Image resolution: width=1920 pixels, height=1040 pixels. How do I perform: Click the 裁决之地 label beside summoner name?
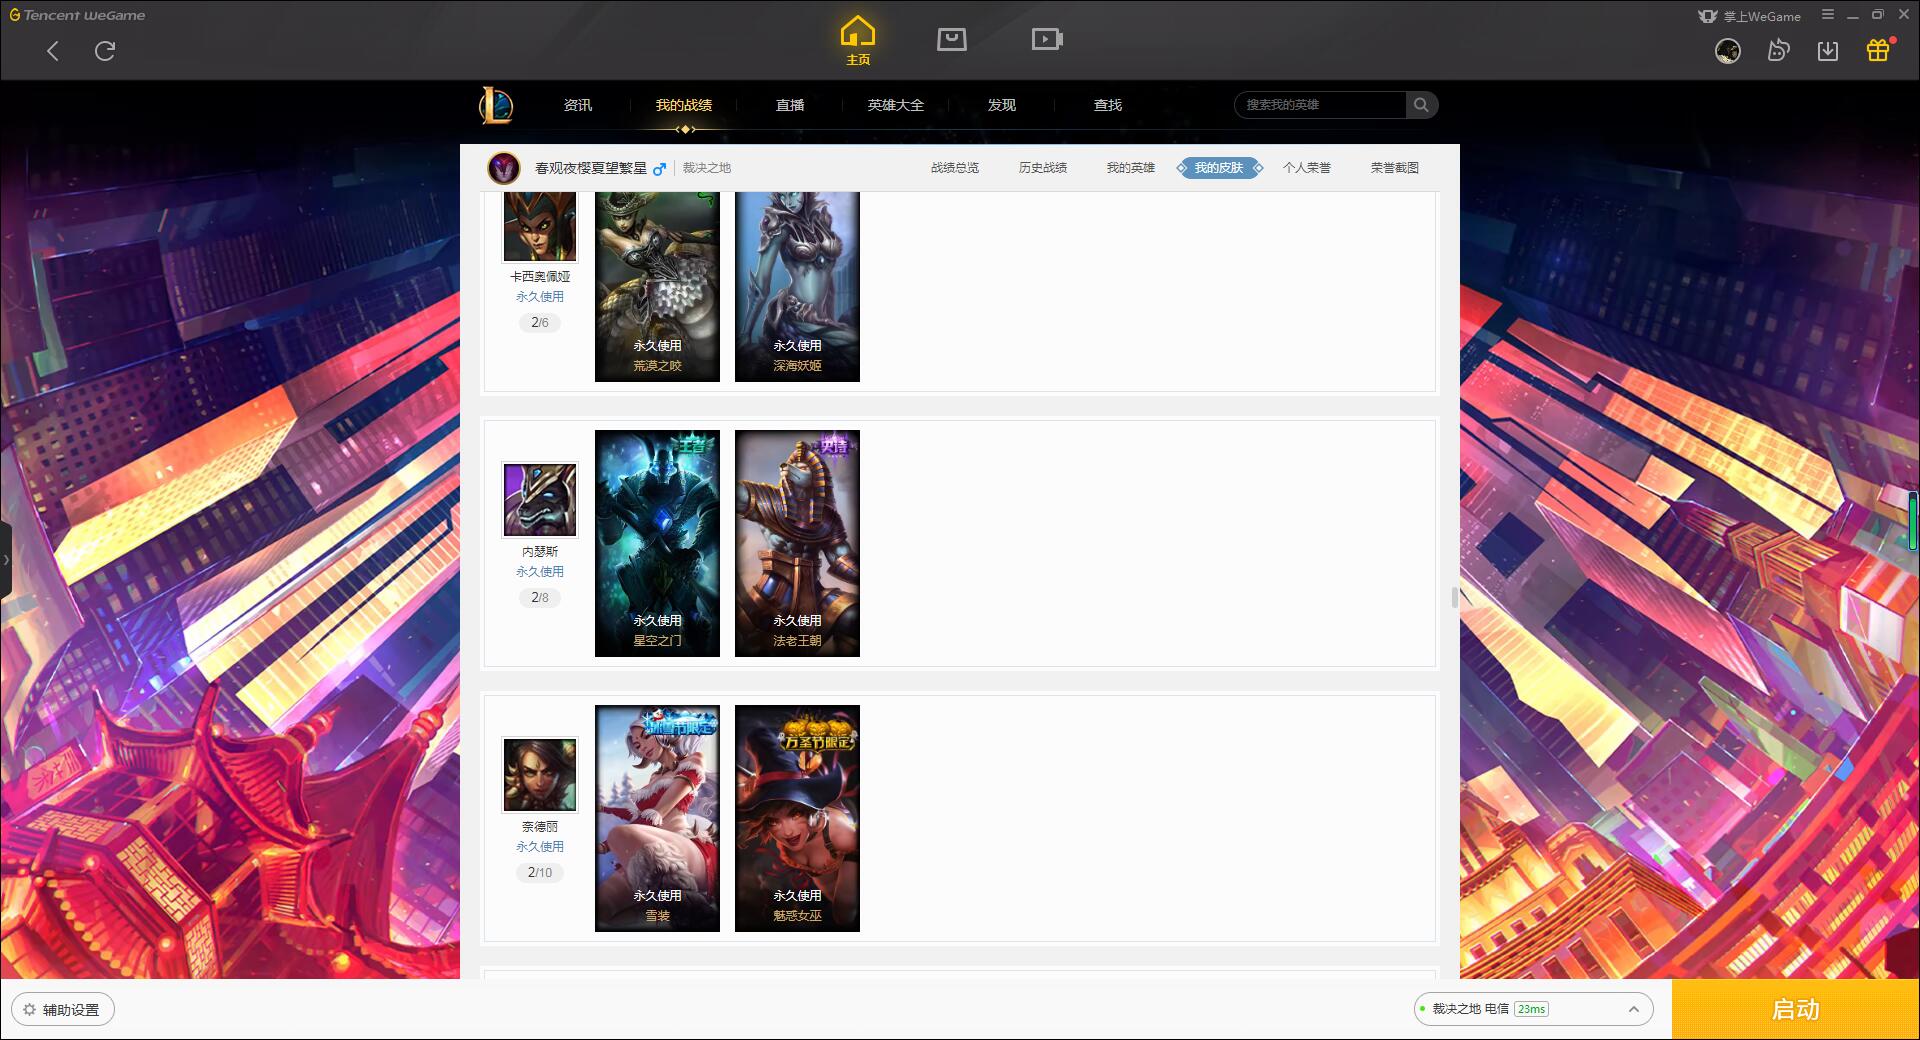click(707, 168)
